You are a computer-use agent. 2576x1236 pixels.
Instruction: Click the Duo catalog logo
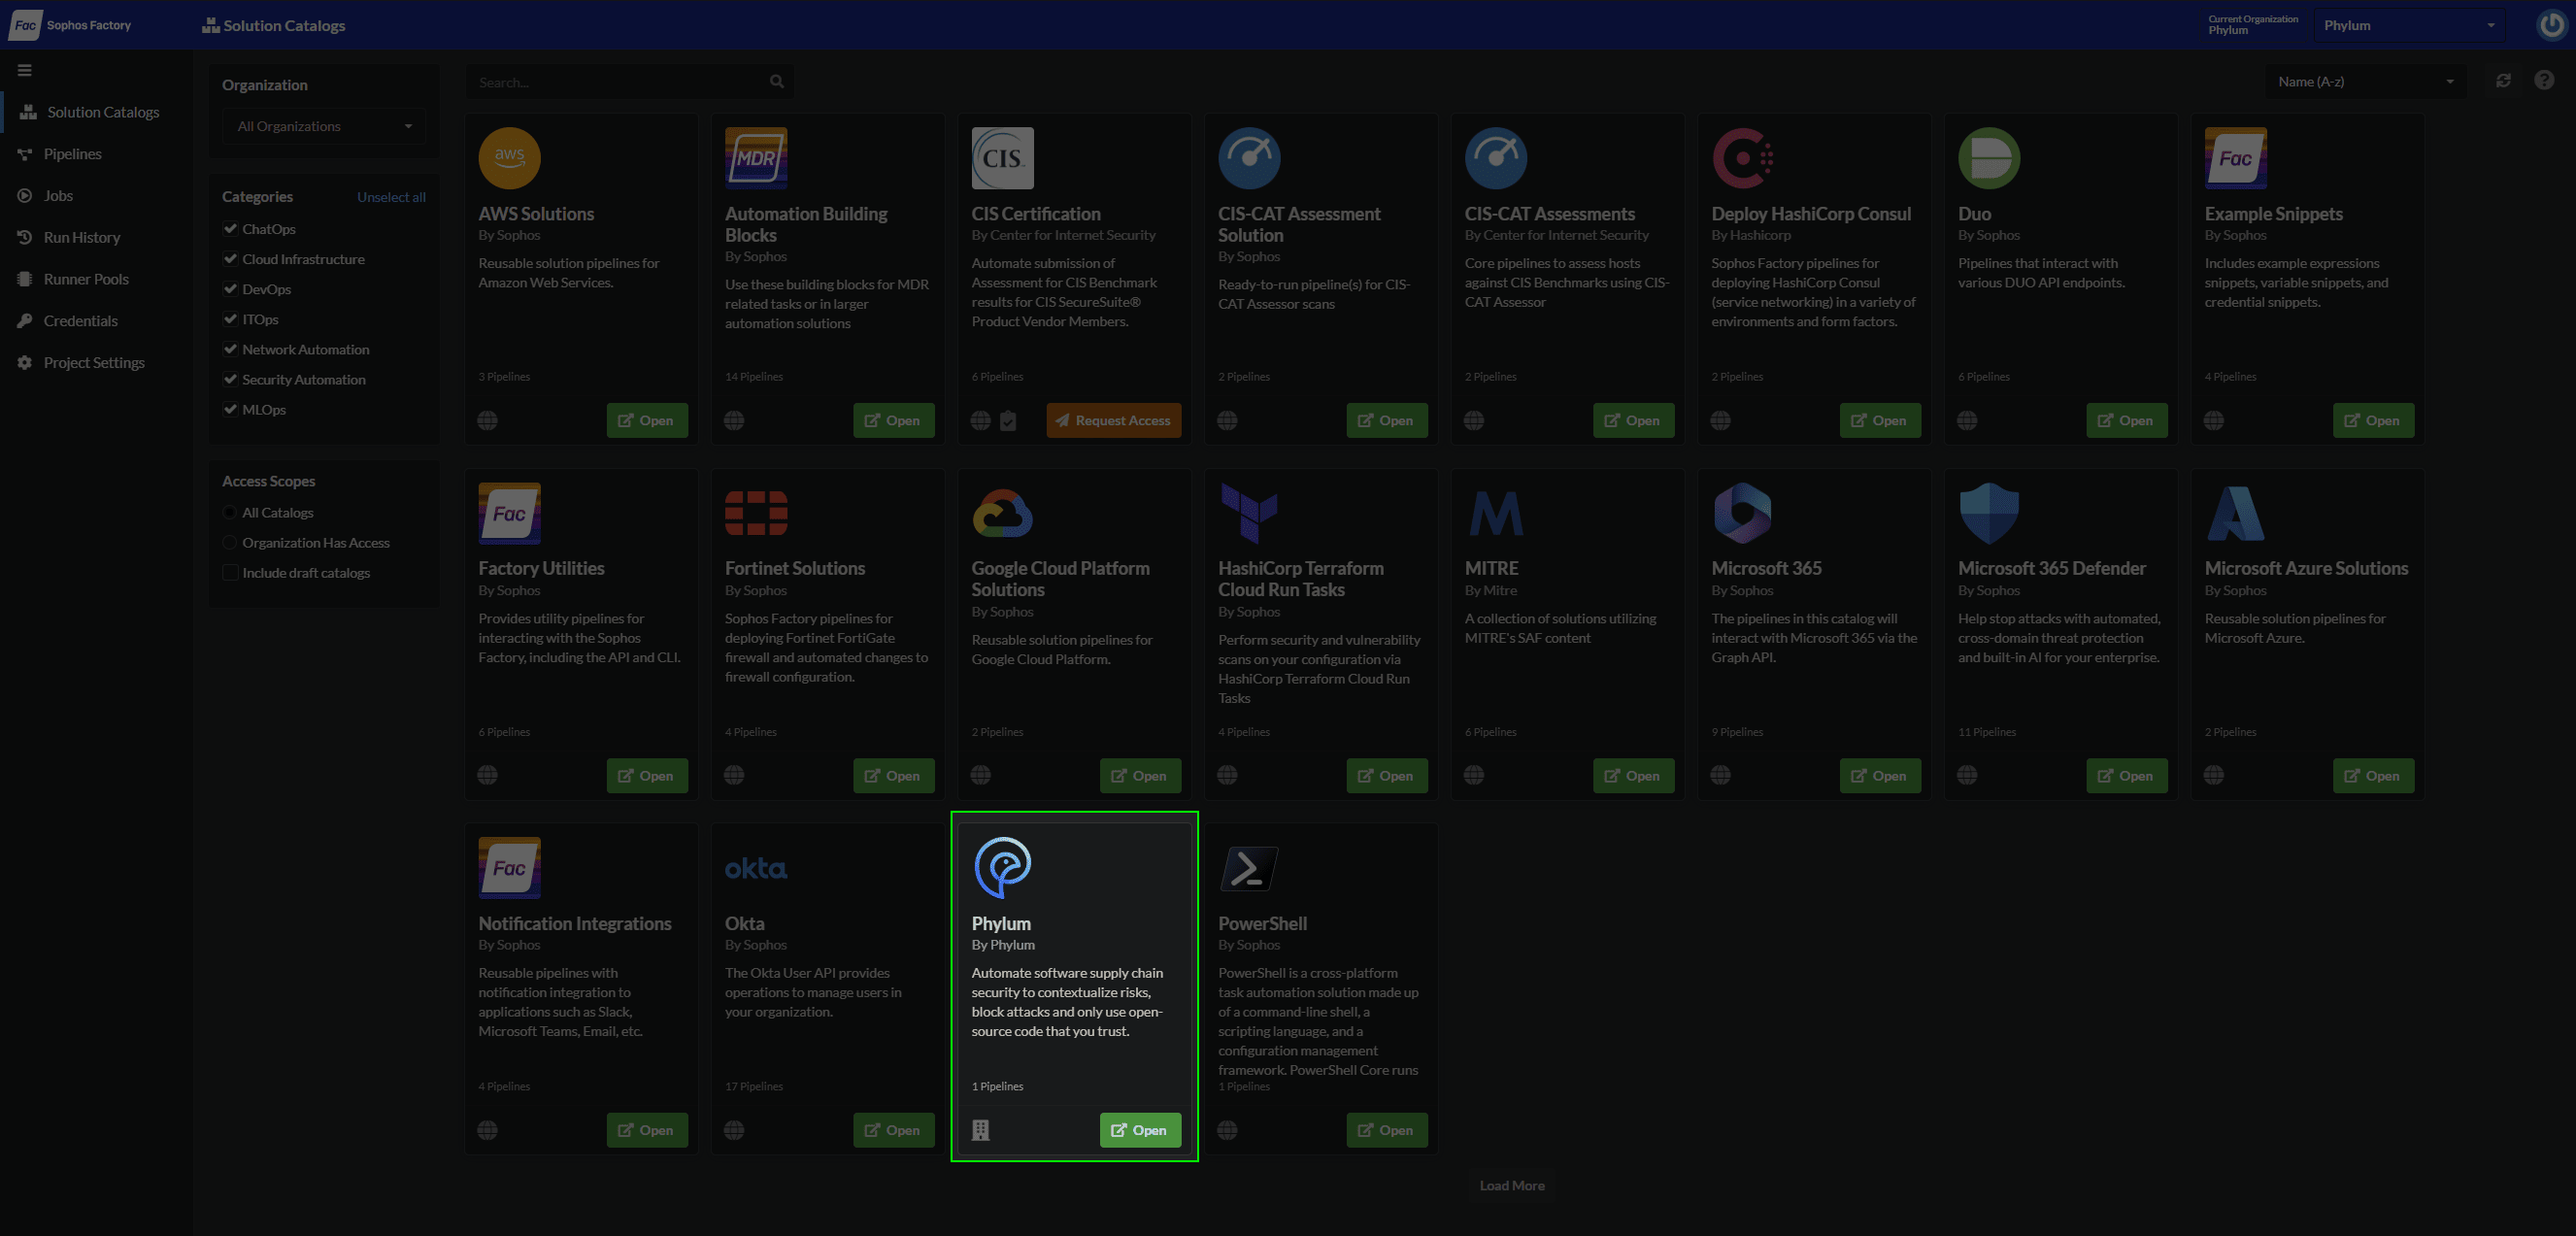[x=1989, y=158]
